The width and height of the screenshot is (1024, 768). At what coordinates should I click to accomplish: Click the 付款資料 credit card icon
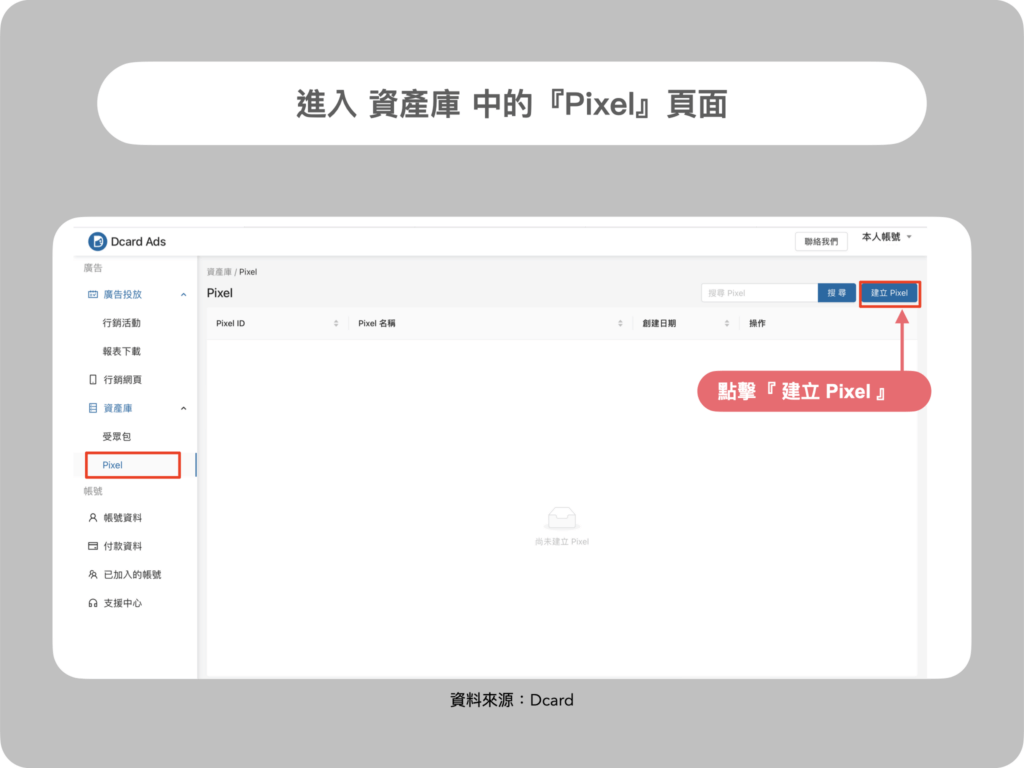click(93, 546)
